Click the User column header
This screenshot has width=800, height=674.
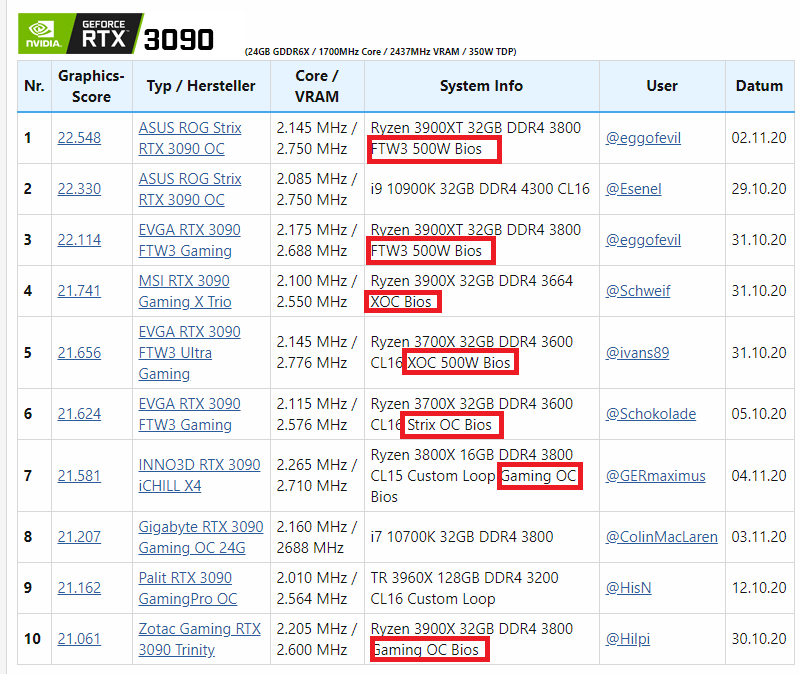[x=662, y=86]
